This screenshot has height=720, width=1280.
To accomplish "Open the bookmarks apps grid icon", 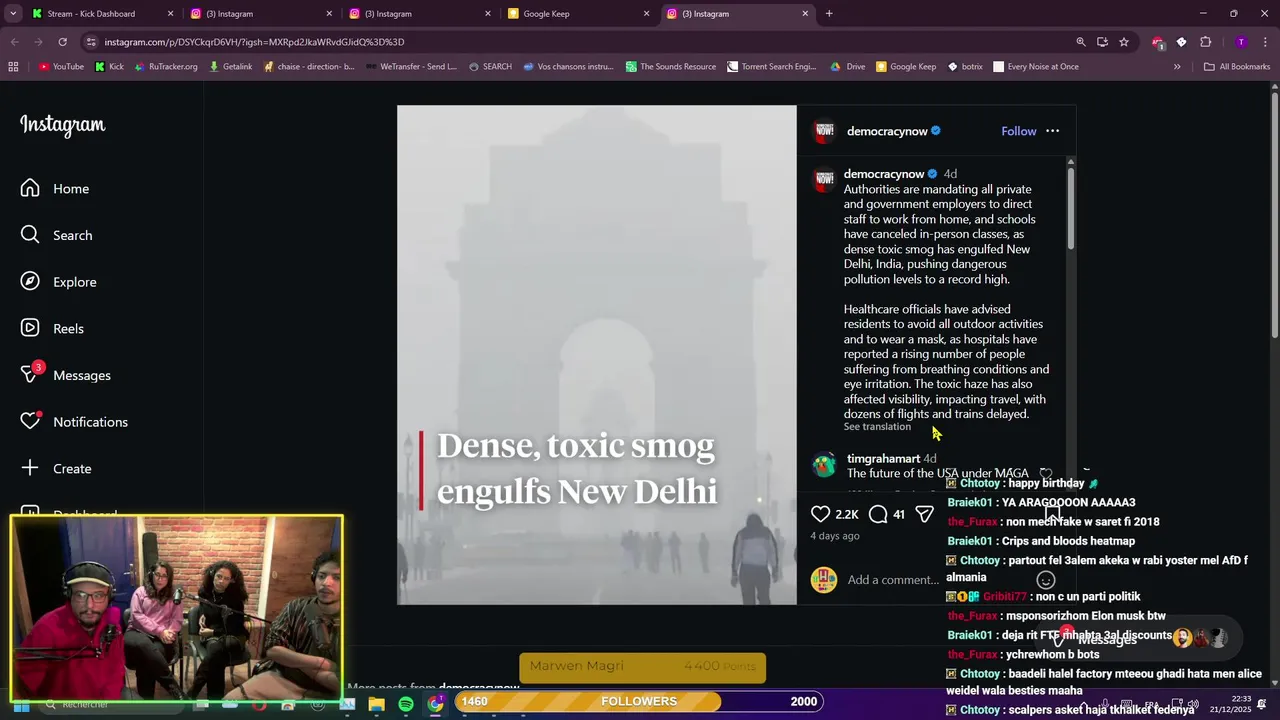I will point(13,67).
